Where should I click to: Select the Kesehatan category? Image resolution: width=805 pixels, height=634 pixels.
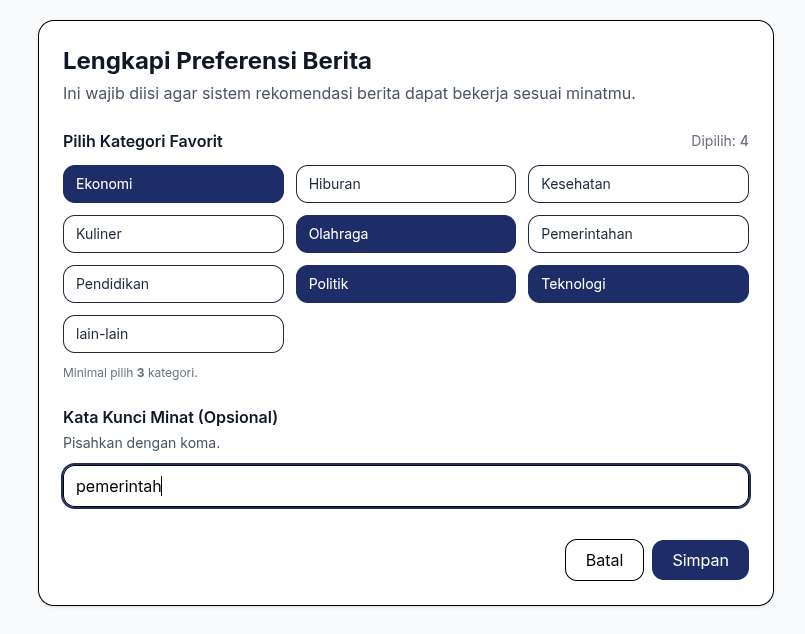point(638,184)
